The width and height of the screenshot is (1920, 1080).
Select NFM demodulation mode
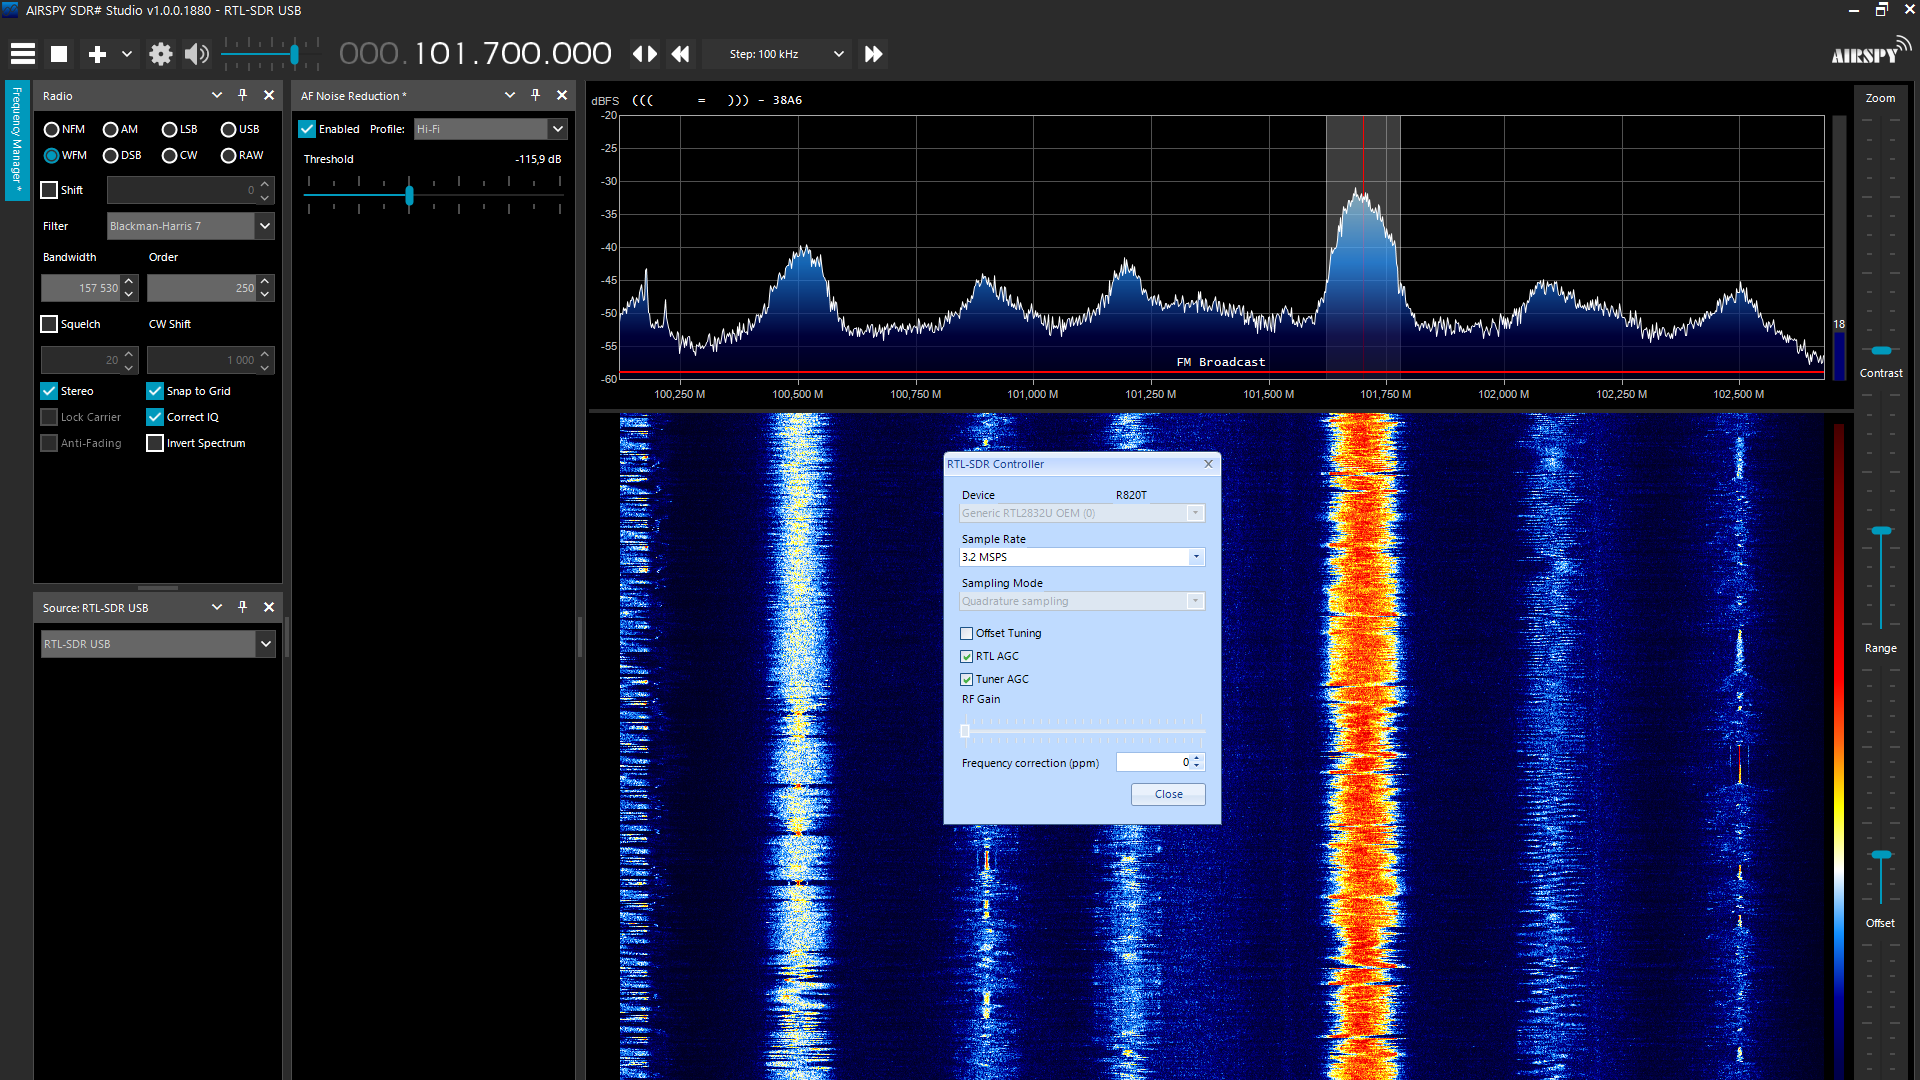pyautogui.click(x=65, y=129)
